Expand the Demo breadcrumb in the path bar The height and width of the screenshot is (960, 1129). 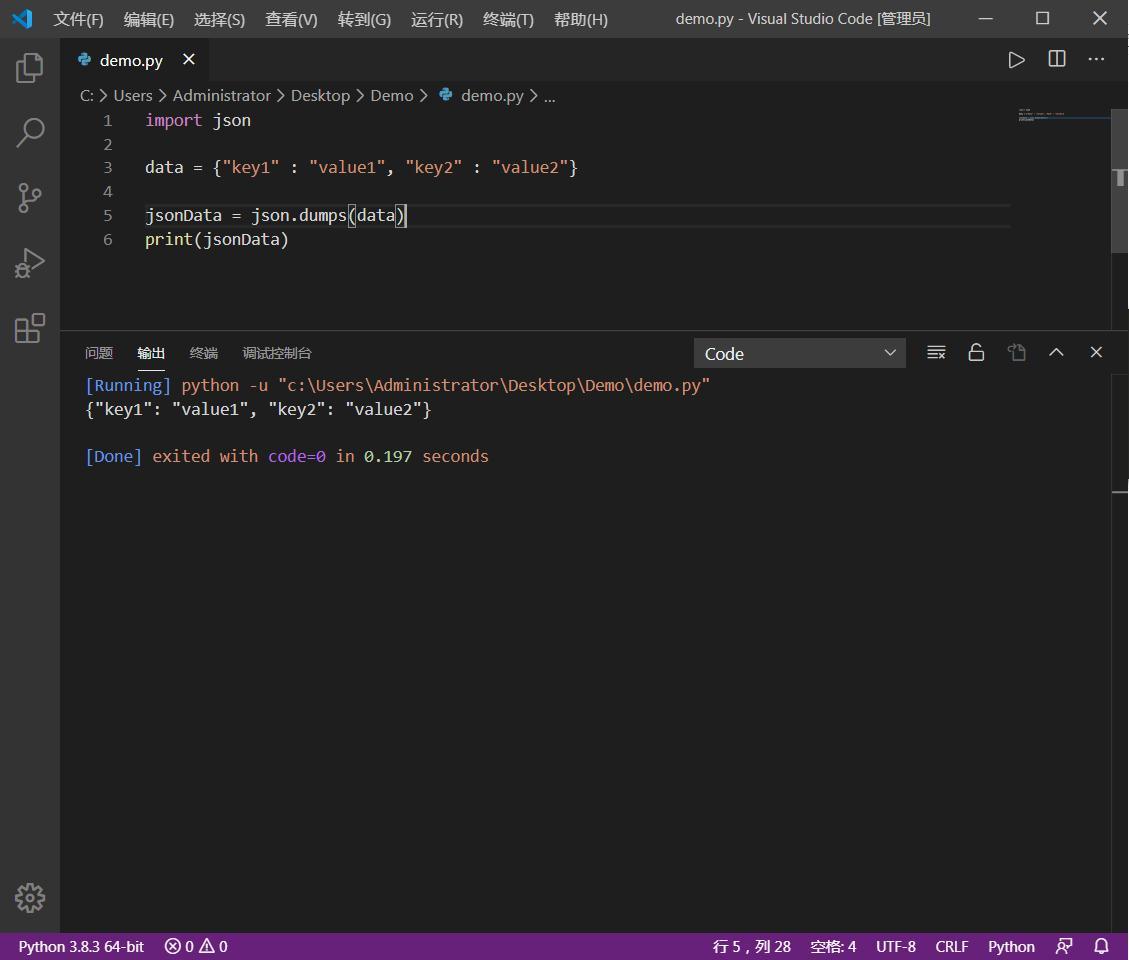391,95
